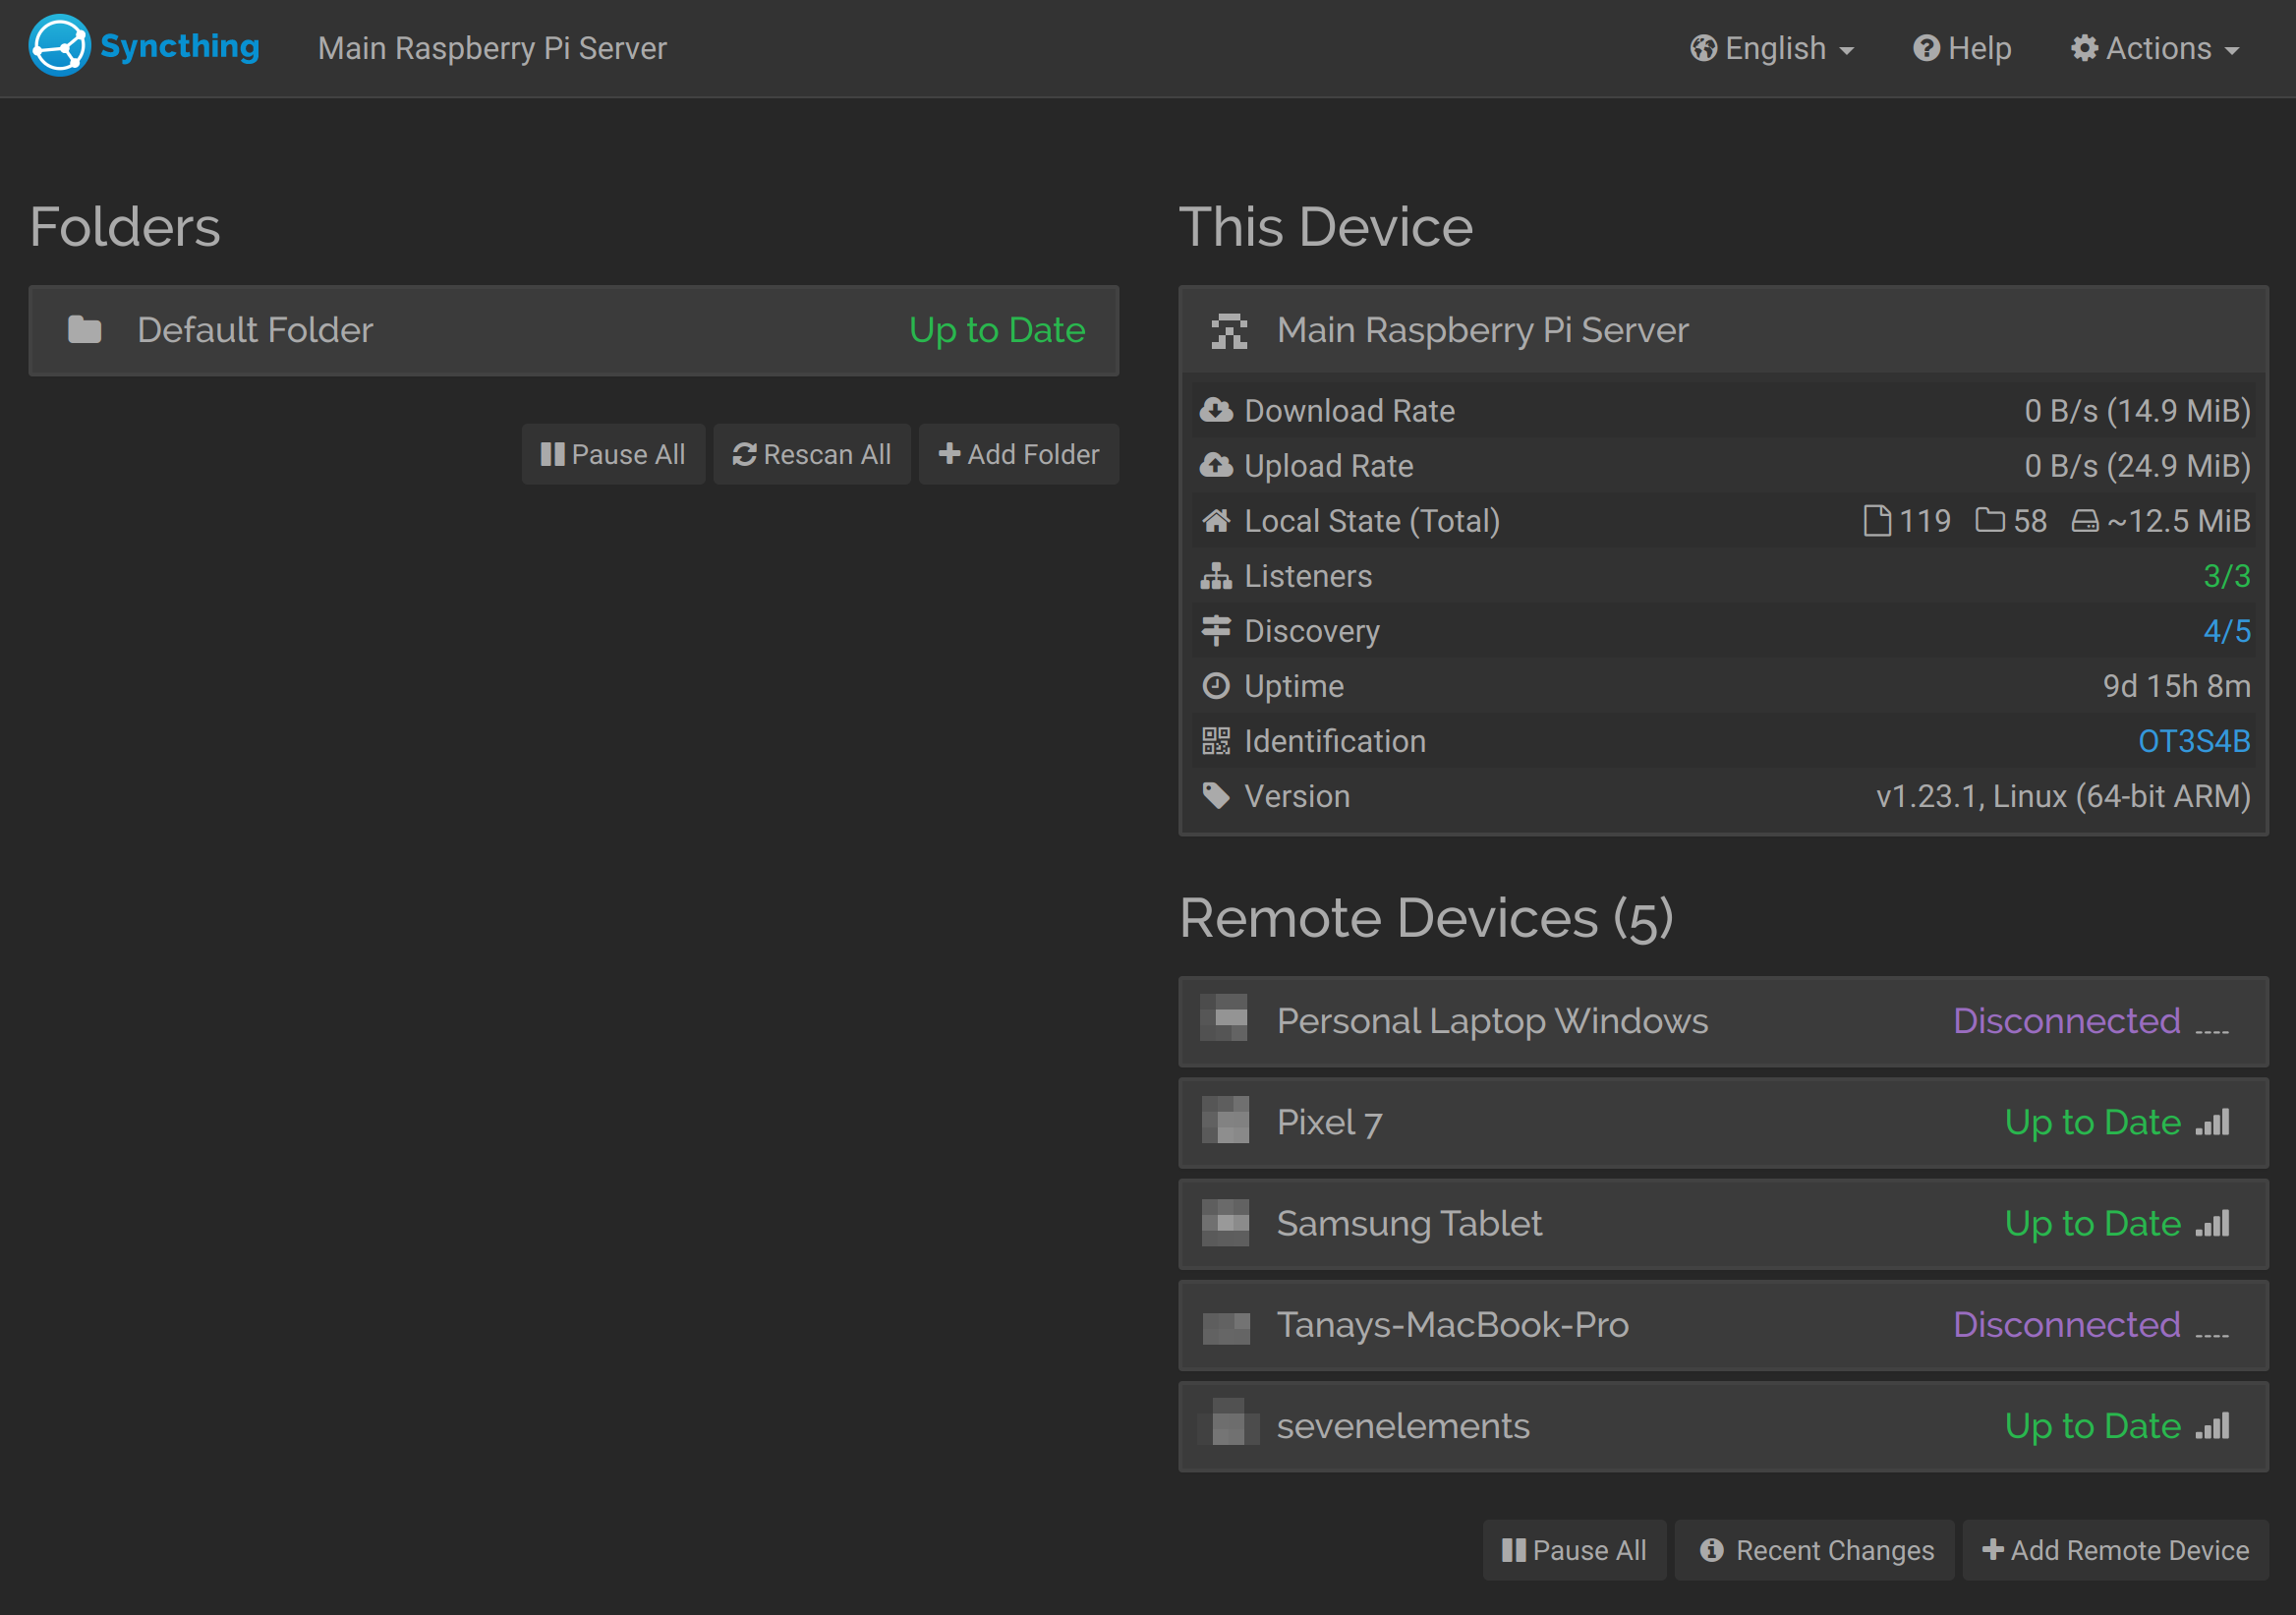Click the Listeners network icon
The height and width of the screenshot is (1615, 2296).
[x=1216, y=576]
